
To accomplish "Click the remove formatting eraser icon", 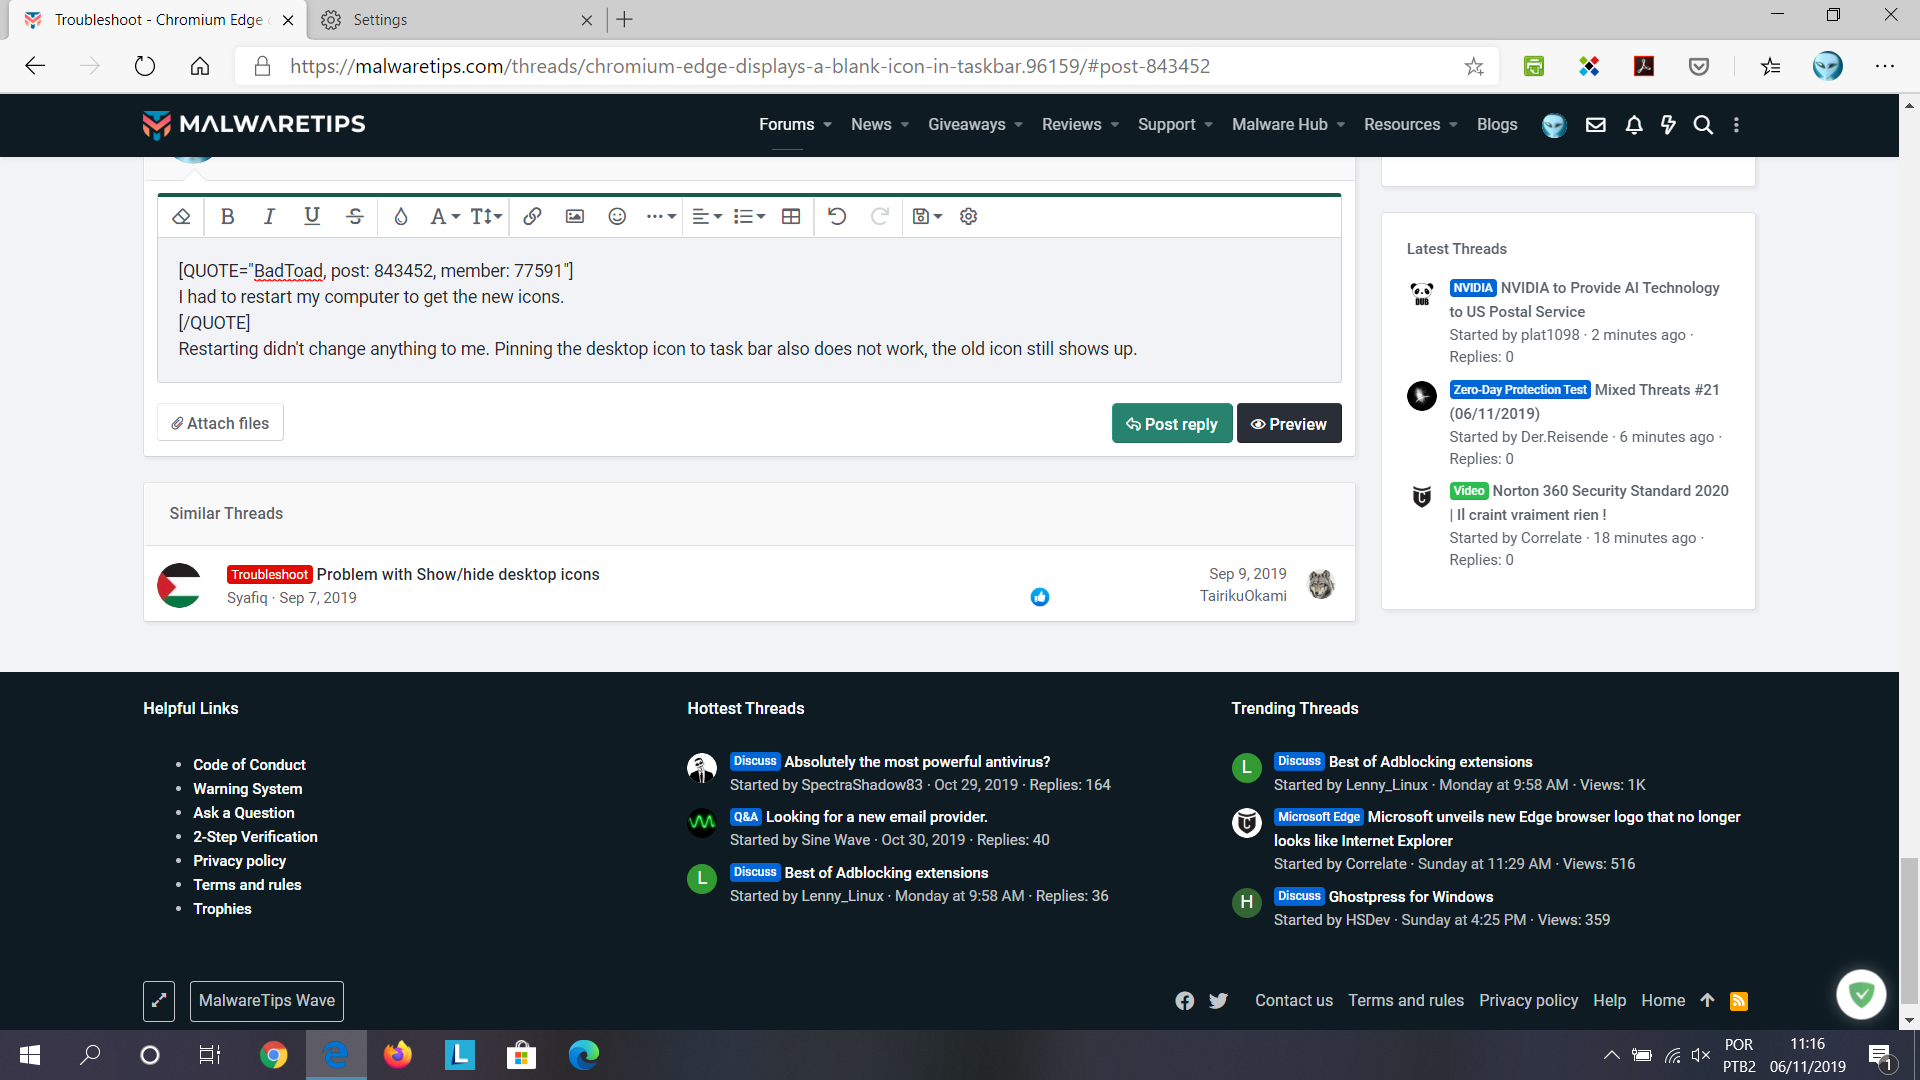I will [x=181, y=216].
